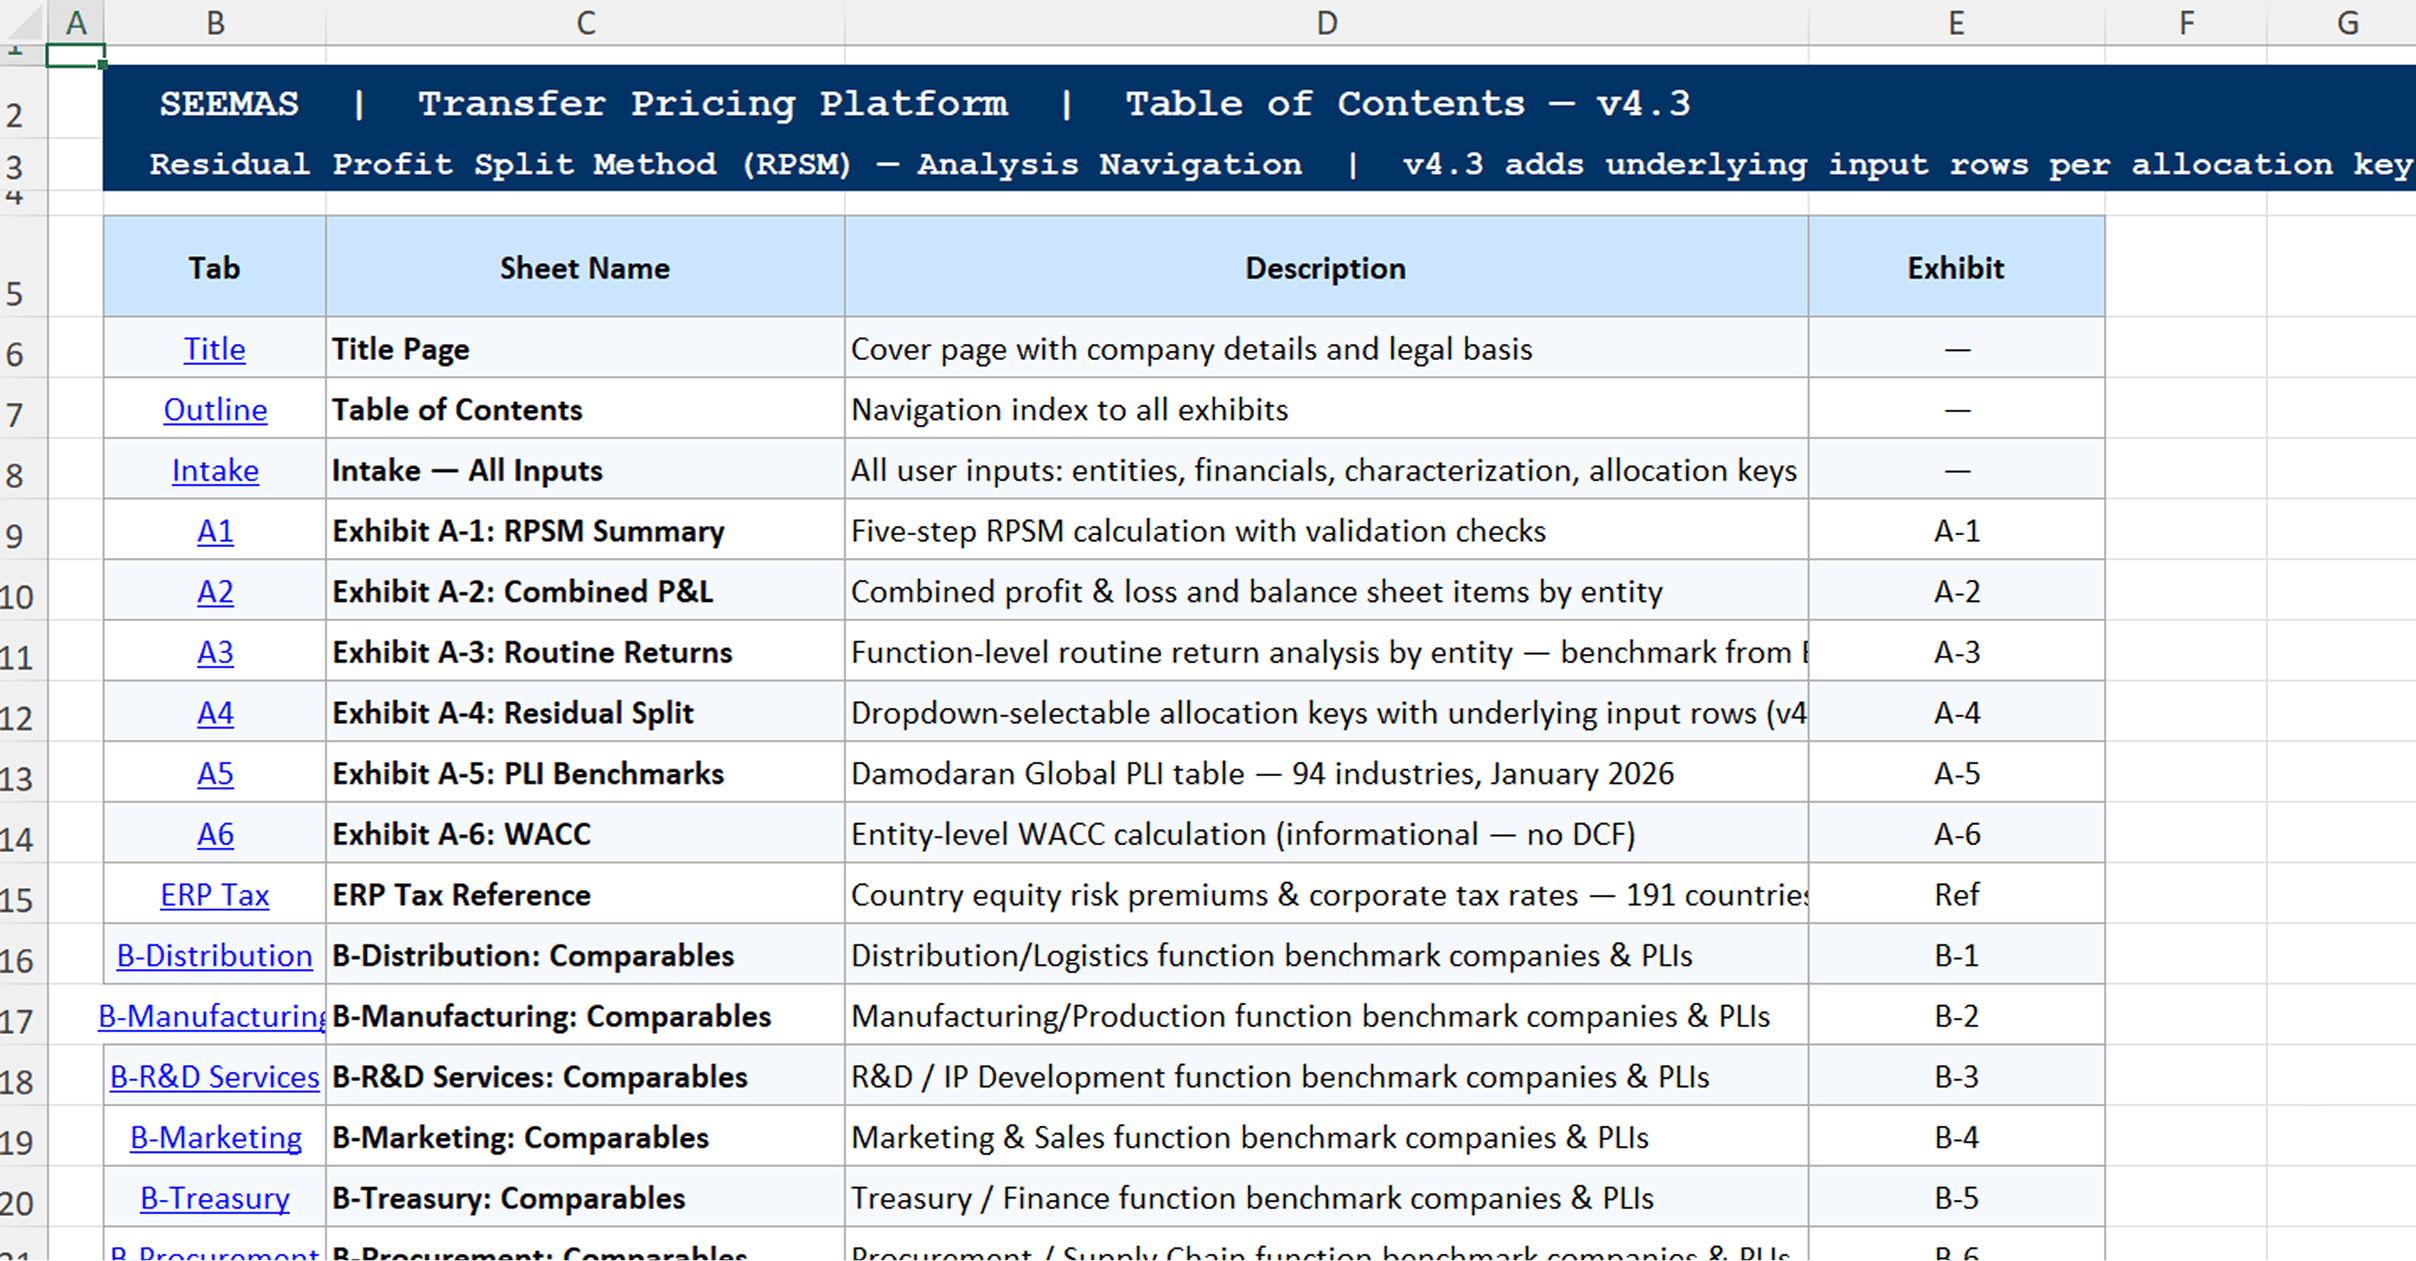This screenshot has width=2416, height=1261.
Task: Select 'B-Marketing: Comparables' cell
Action: 585,1137
